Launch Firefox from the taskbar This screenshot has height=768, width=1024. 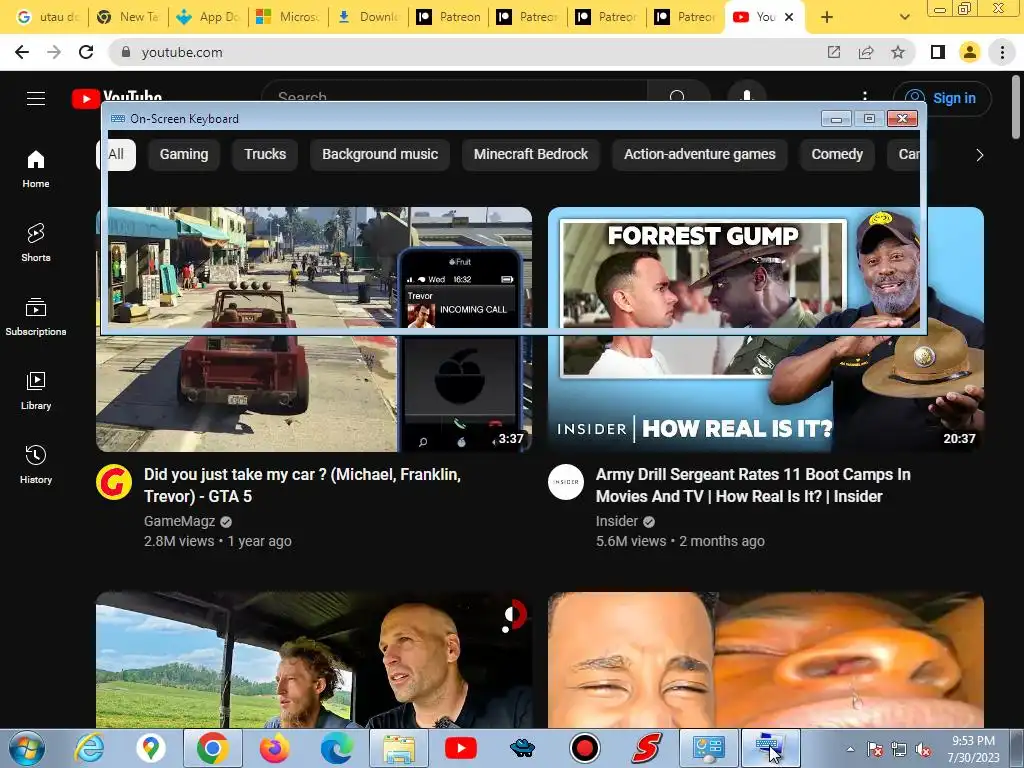(x=274, y=748)
